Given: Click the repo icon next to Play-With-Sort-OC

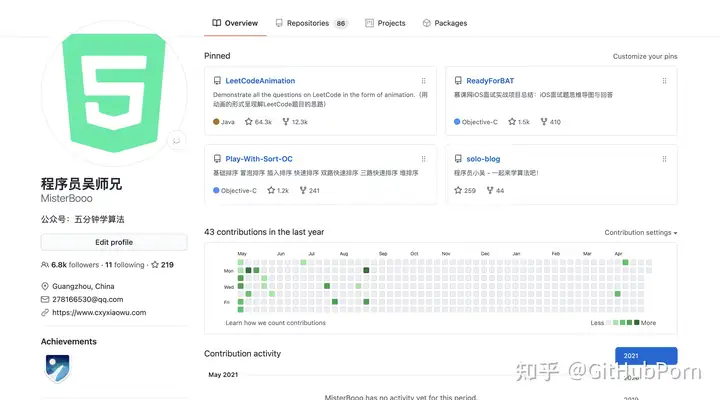Looking at the screenshot, I should click(x=217, y=159).
